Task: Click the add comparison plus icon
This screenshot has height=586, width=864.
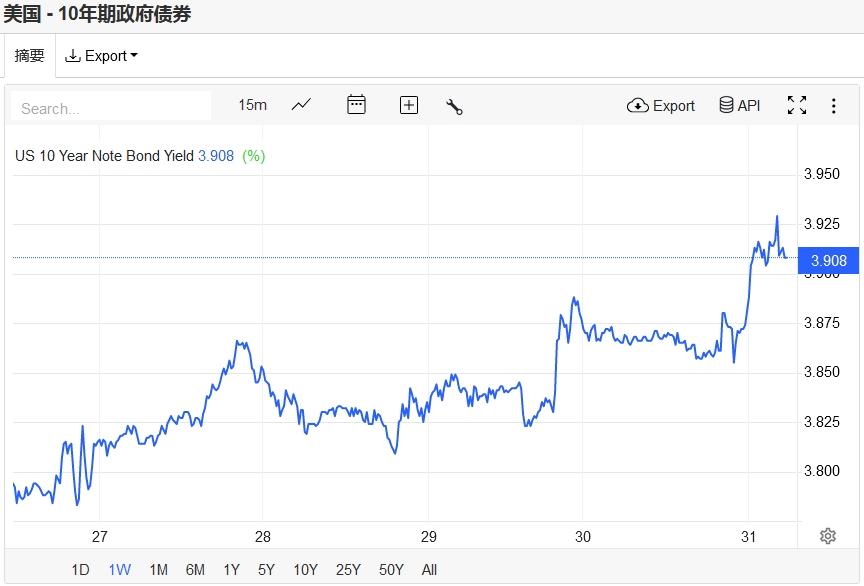Action: (x=409, y=105)
